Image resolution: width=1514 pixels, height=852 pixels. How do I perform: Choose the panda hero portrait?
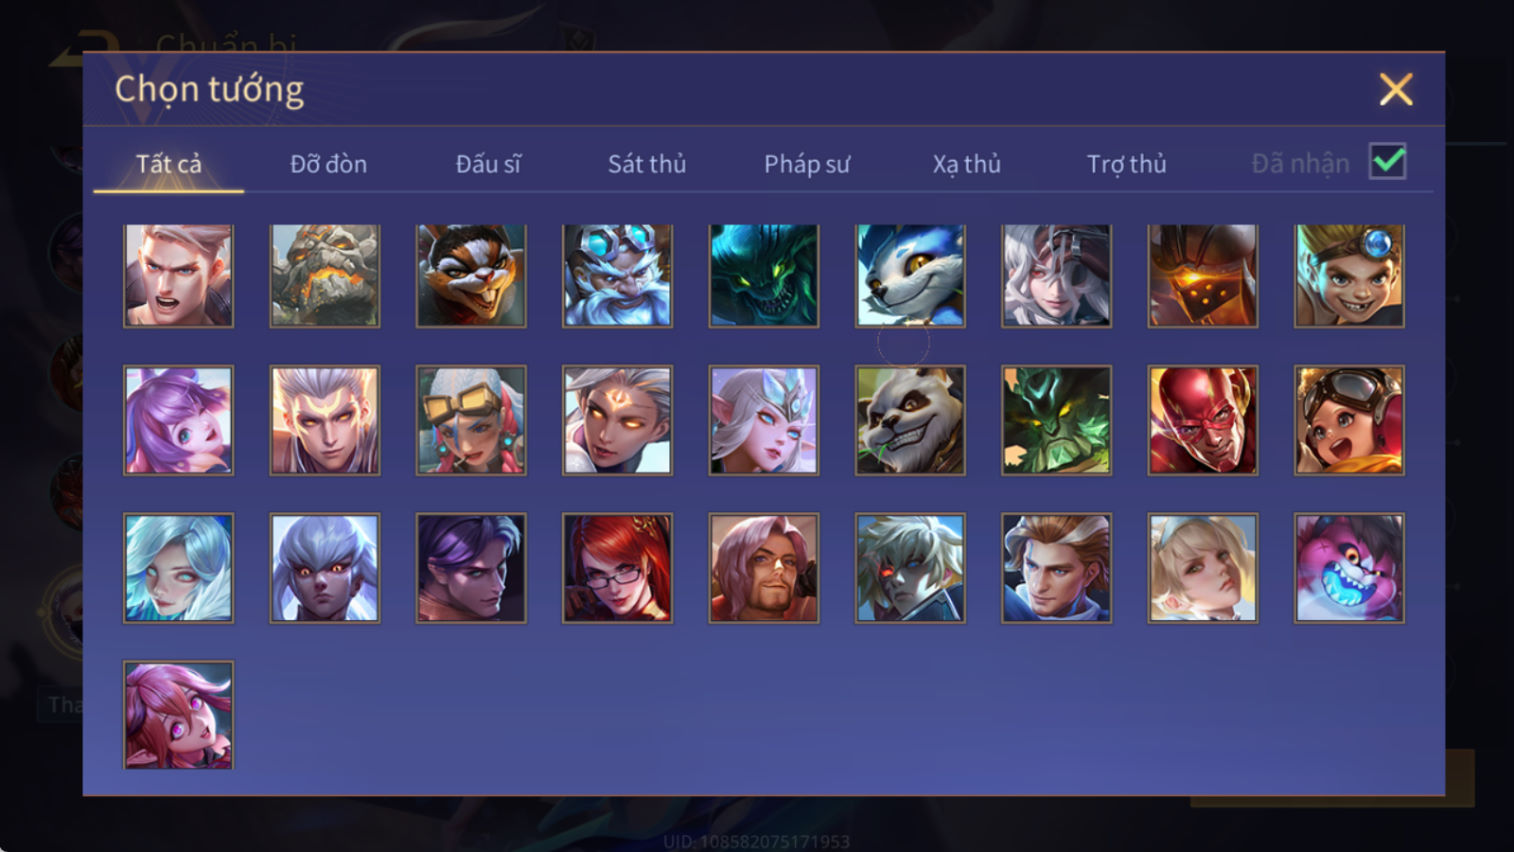click(910, 420)
